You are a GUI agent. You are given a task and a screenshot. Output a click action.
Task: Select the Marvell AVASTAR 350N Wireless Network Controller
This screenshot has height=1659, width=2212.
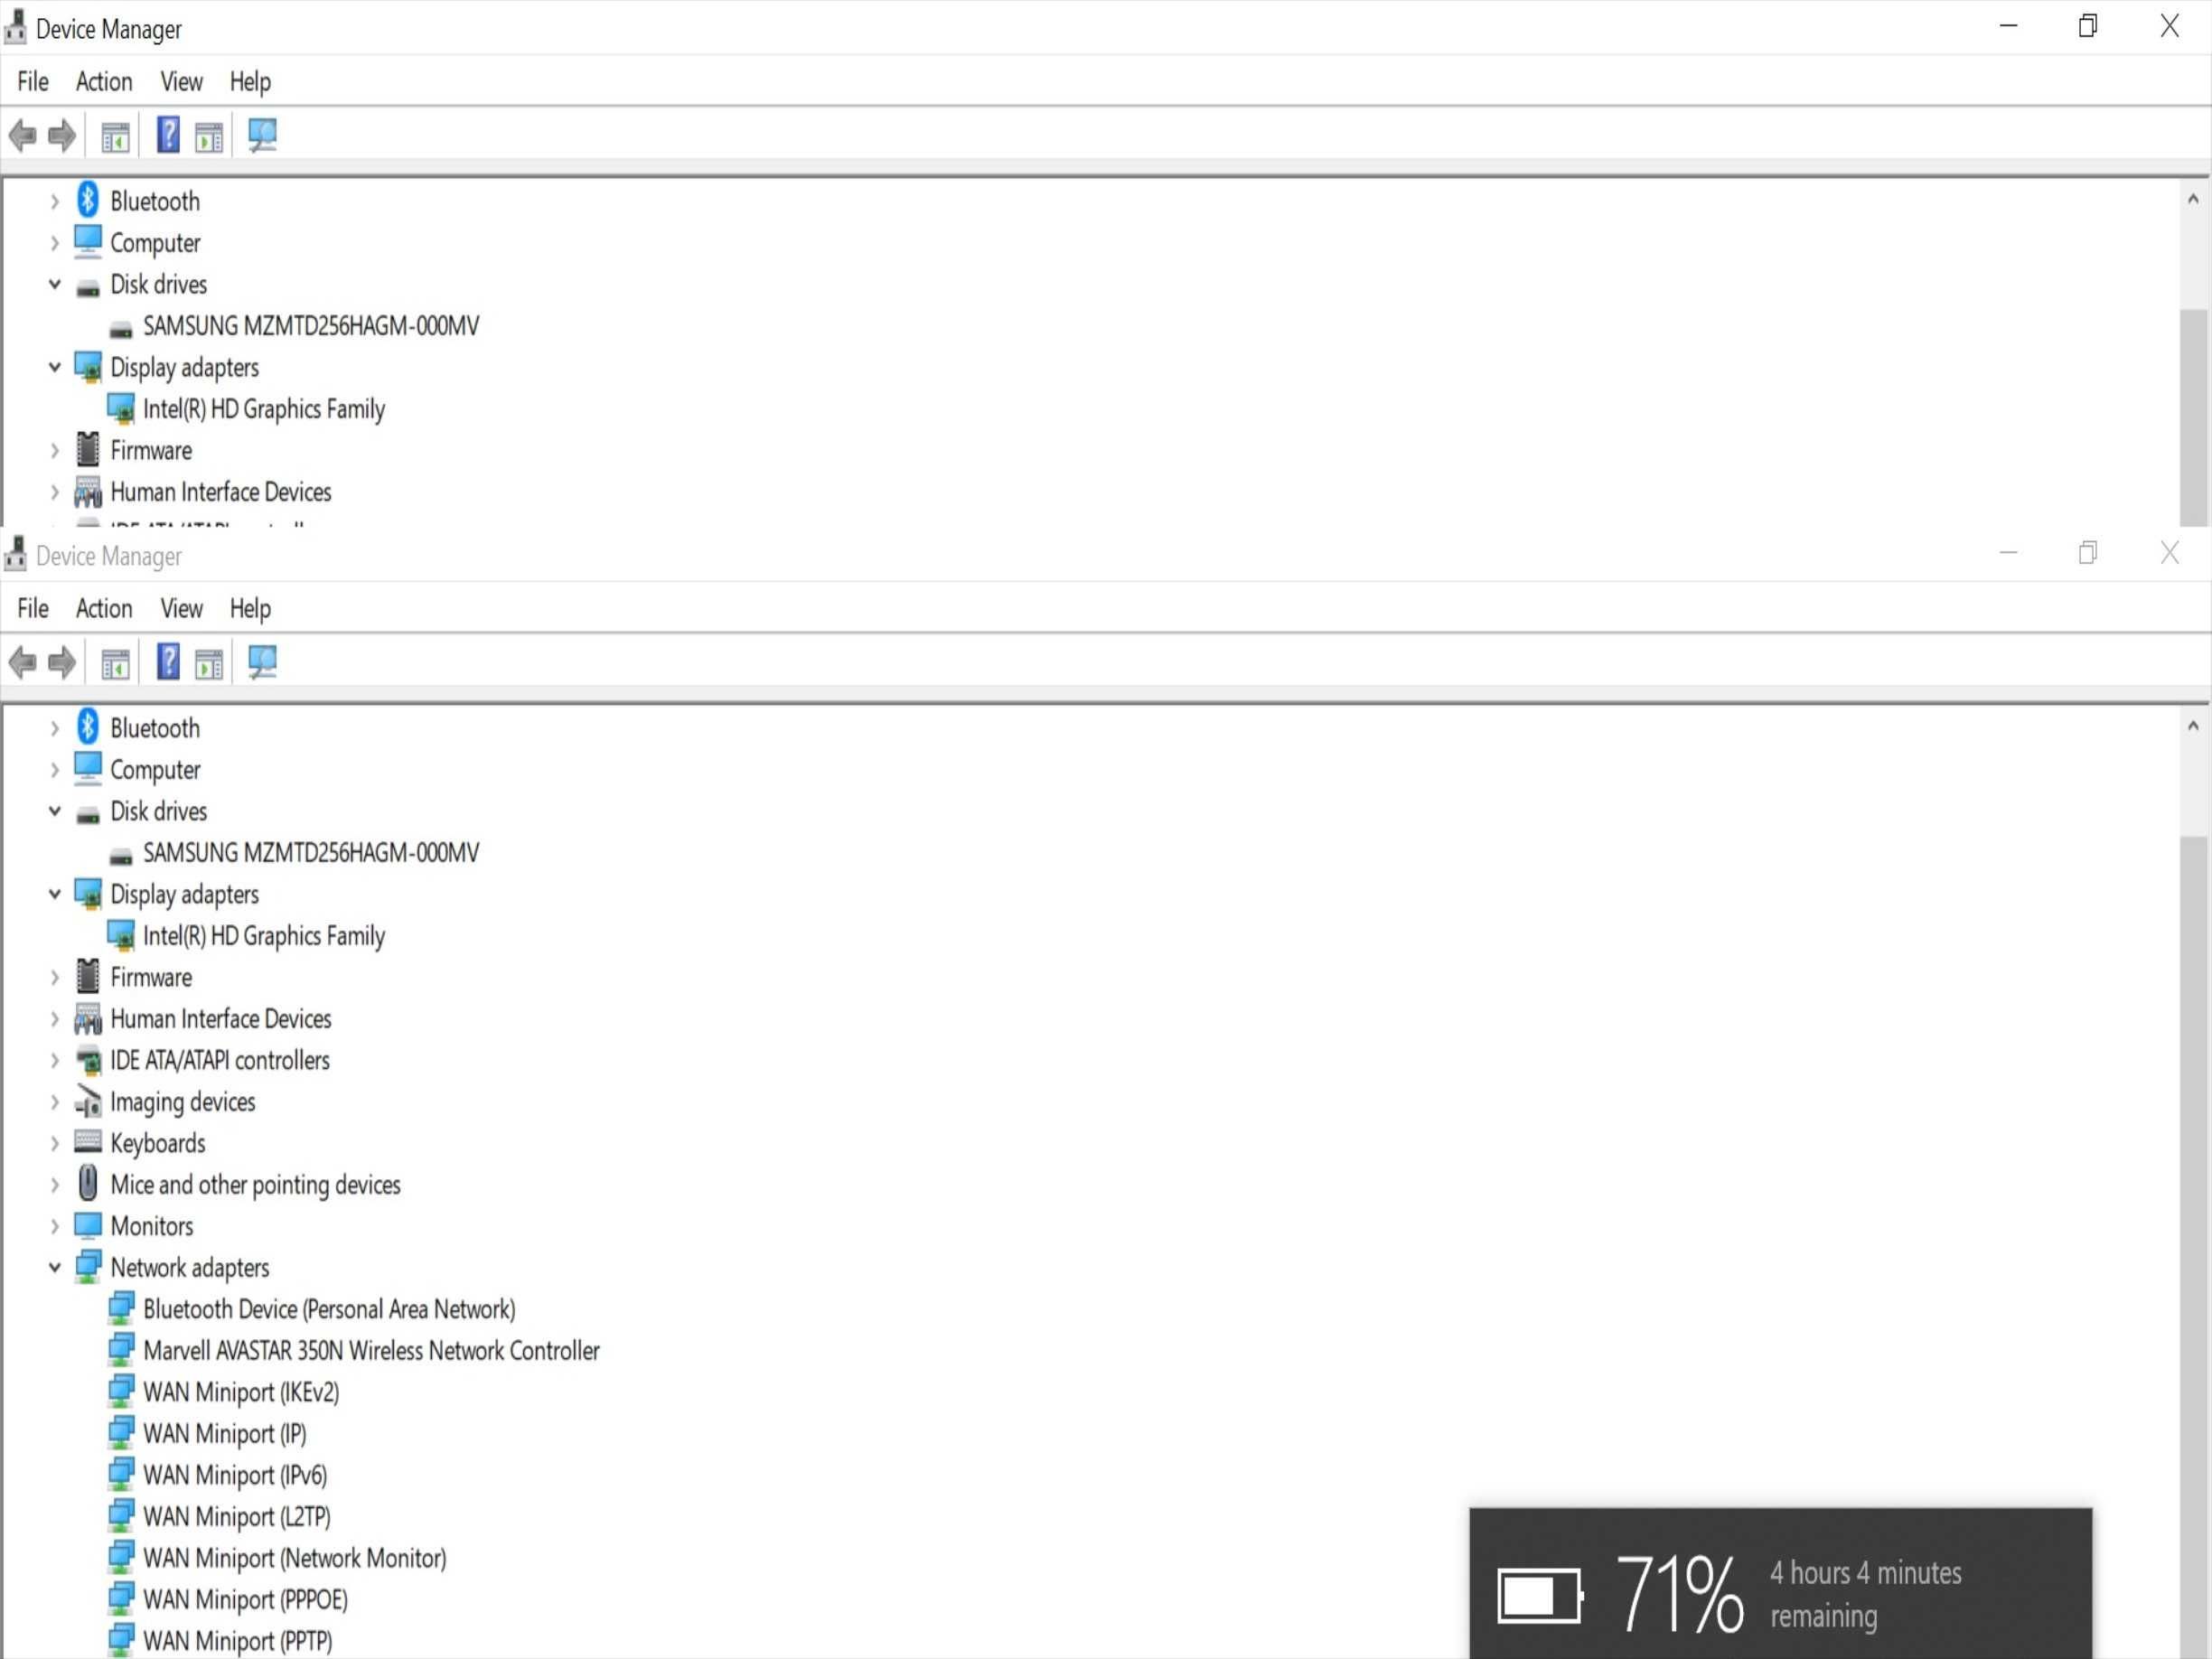click(371, 1351)
